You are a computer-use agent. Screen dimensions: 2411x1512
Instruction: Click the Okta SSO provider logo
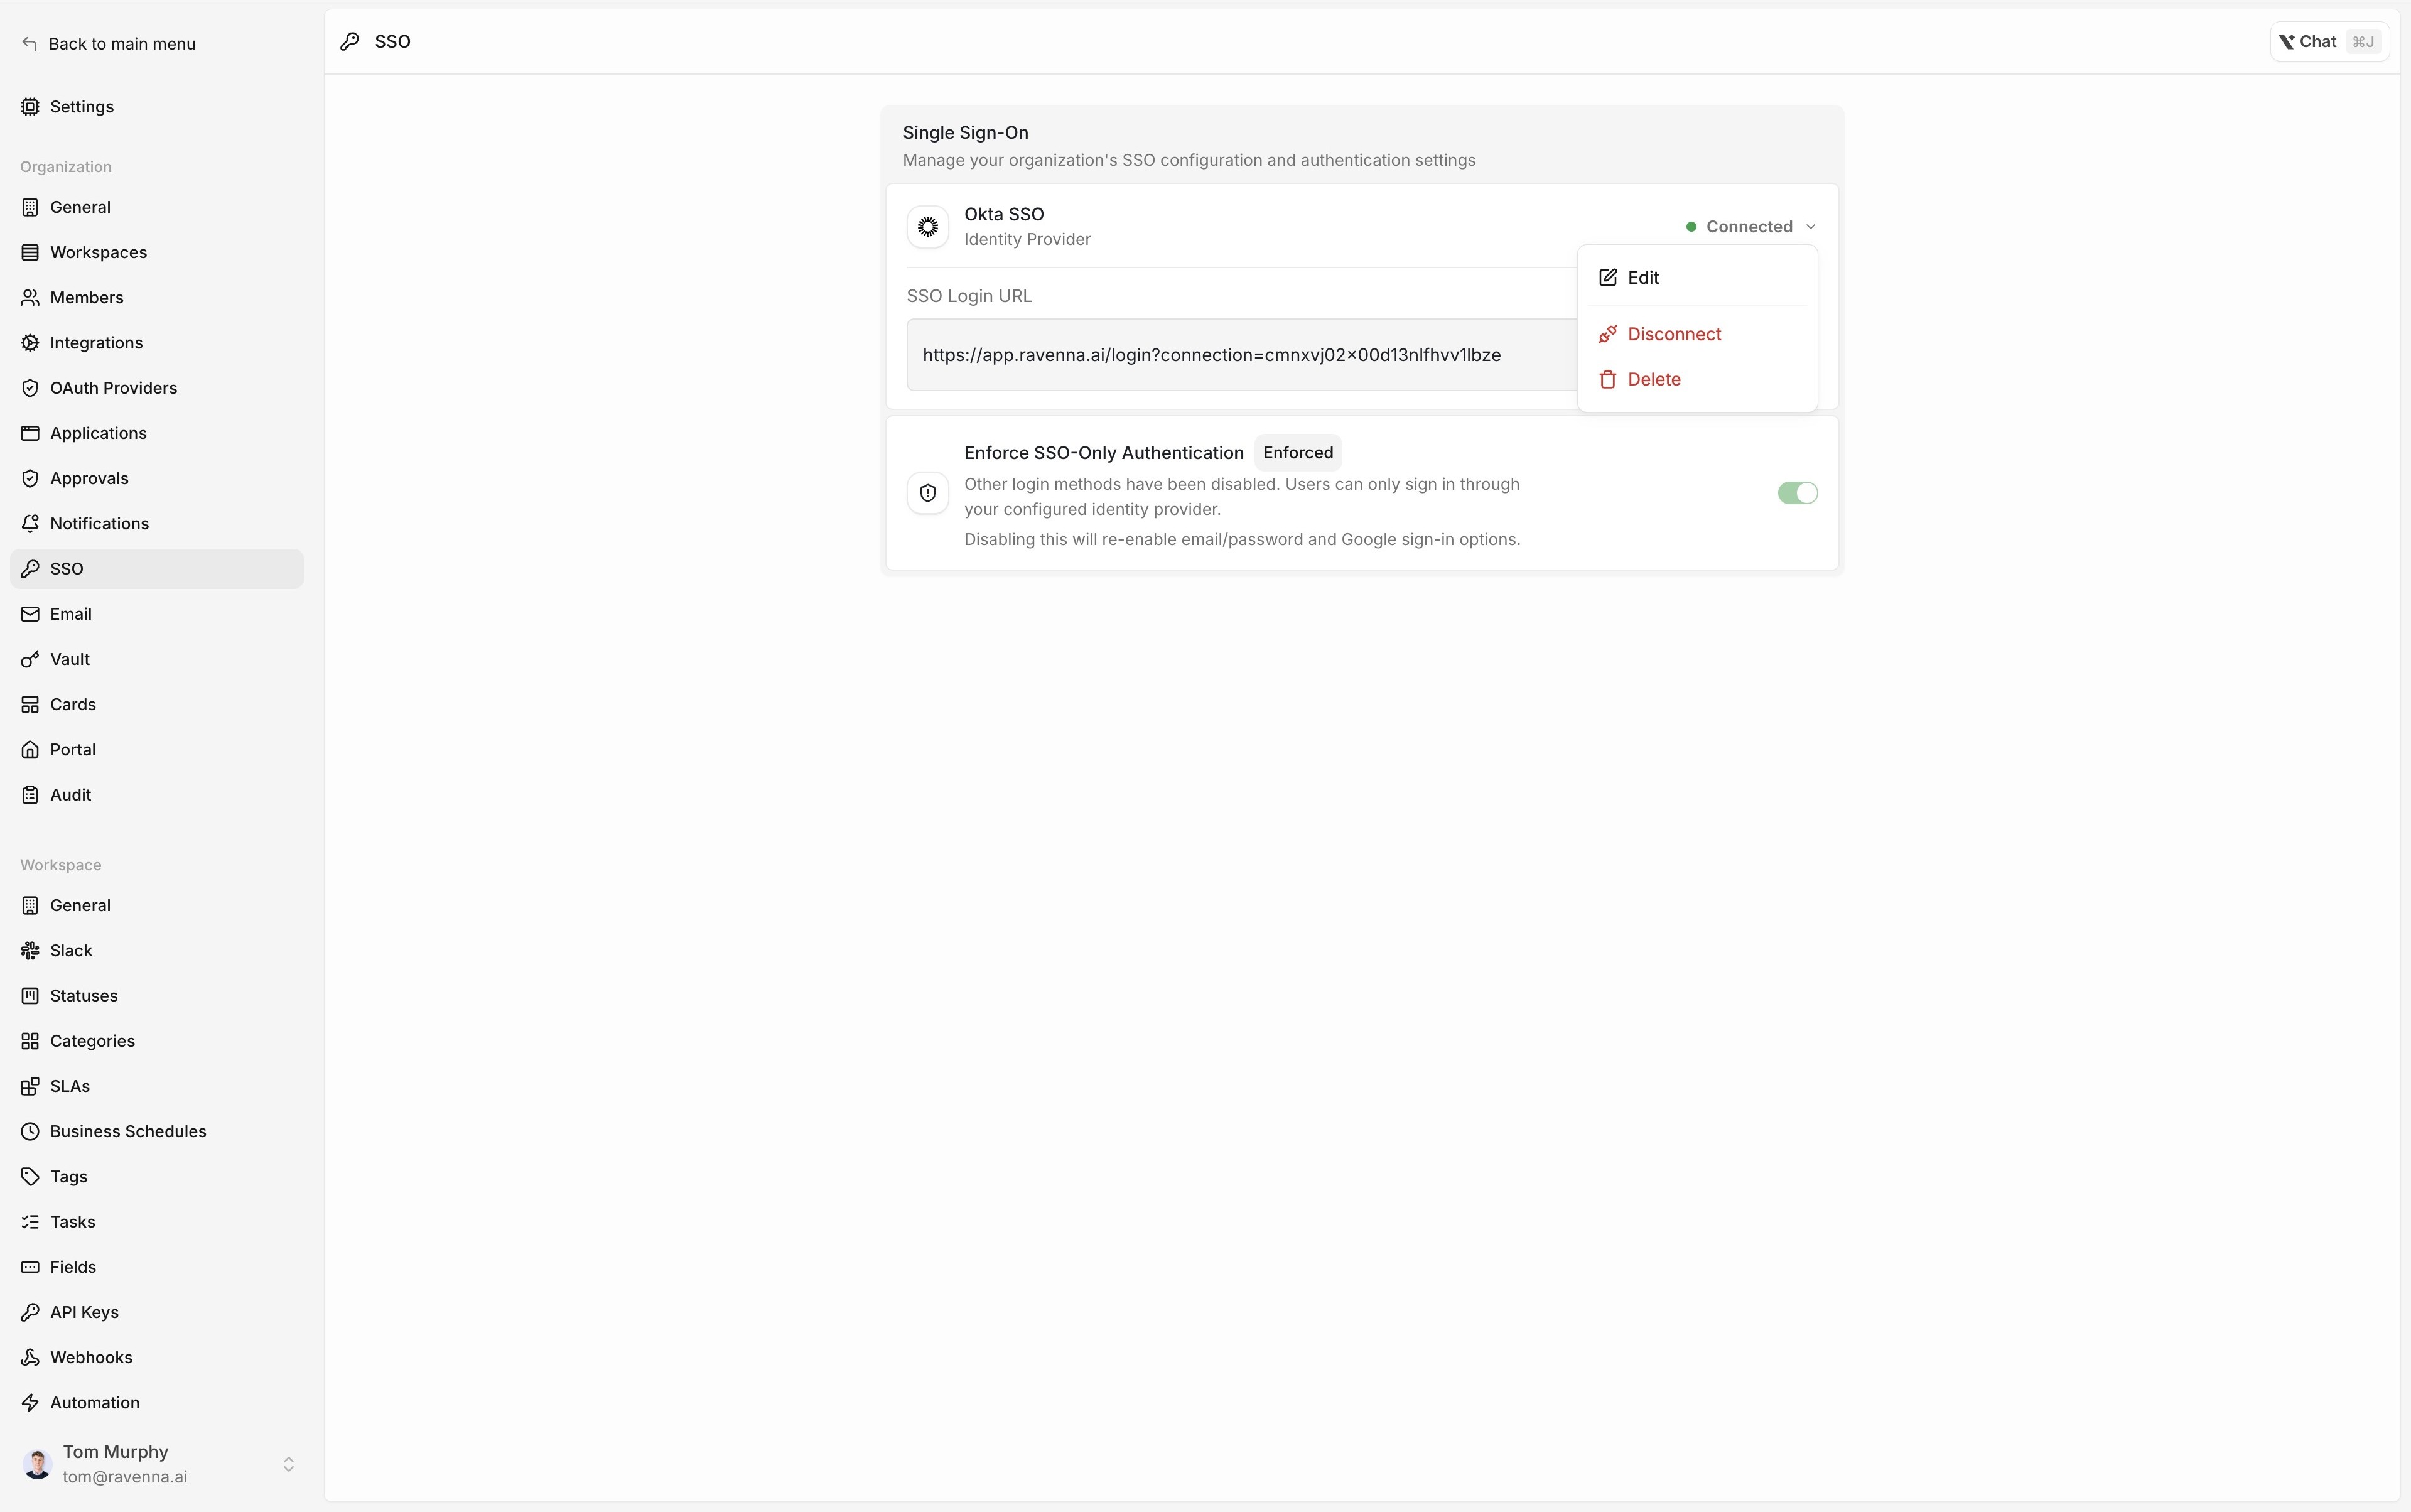tap(927, 227)
